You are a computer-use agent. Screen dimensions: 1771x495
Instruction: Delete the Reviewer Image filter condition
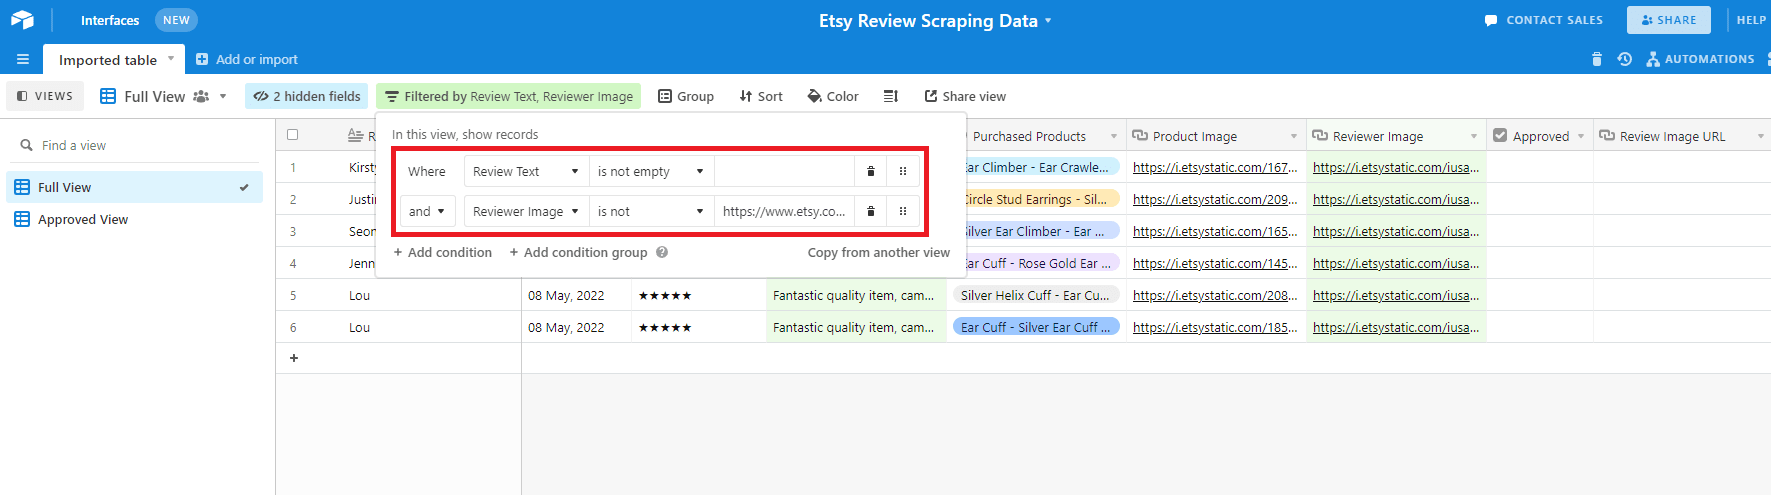point(871,212)
